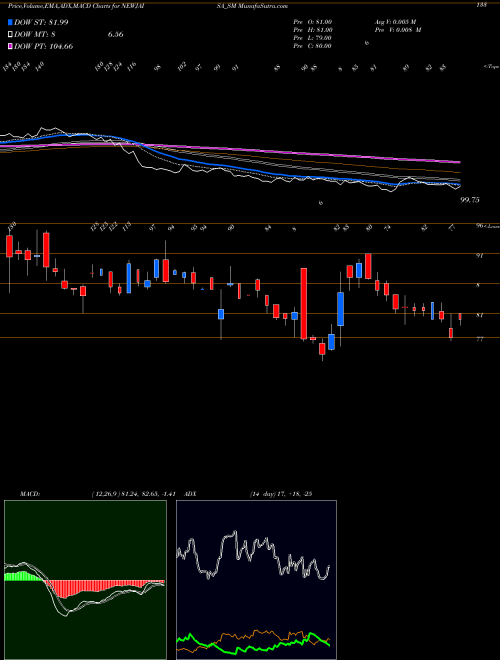Click the 'Avg V: 0.005 M' volume text
Screen dimensions: 500x660
click(396, 22)
